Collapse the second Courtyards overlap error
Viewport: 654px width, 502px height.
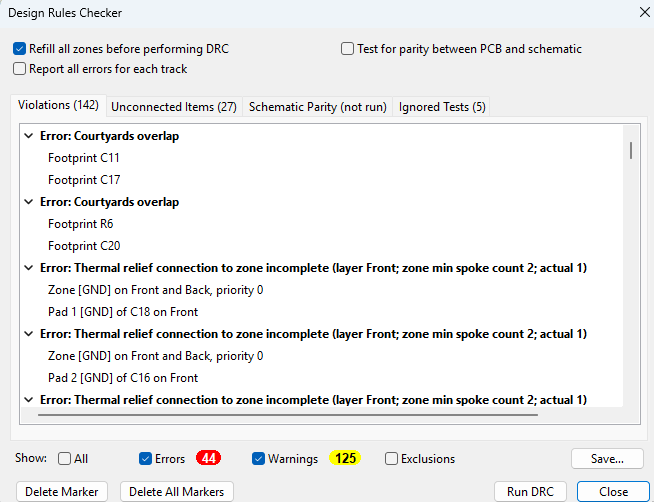[x=28, y=202]
